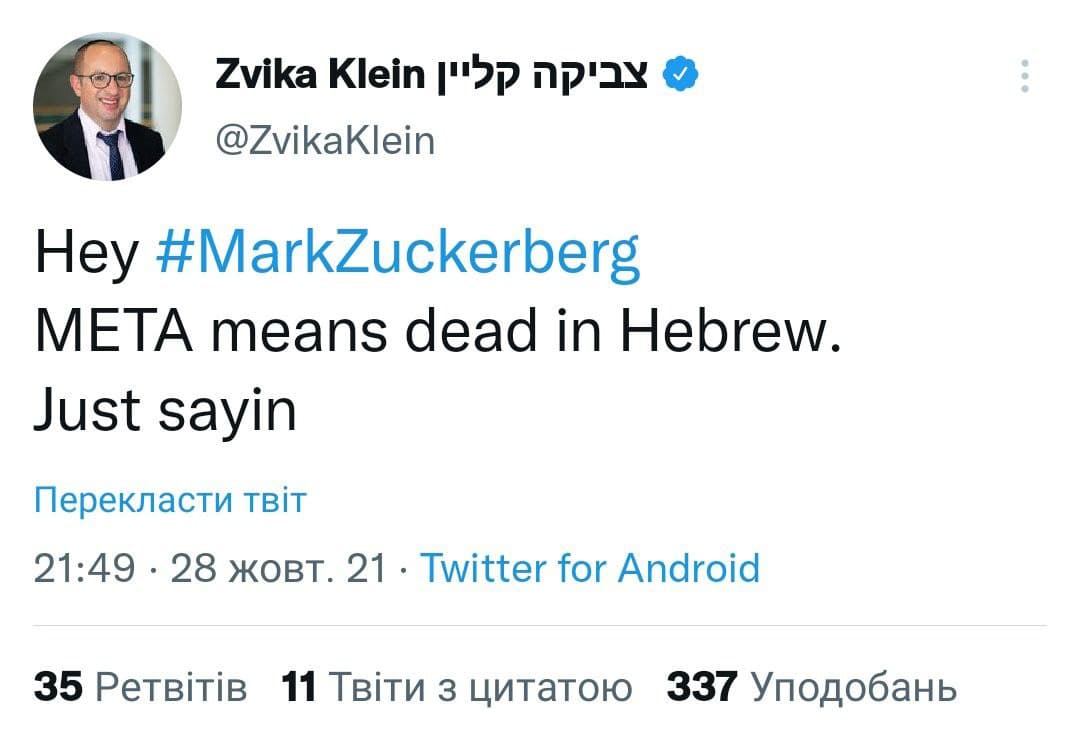The width and height of the screenshot is (1080, 747).
Task: Click the 21:49 timestamp
Action: 84,568
